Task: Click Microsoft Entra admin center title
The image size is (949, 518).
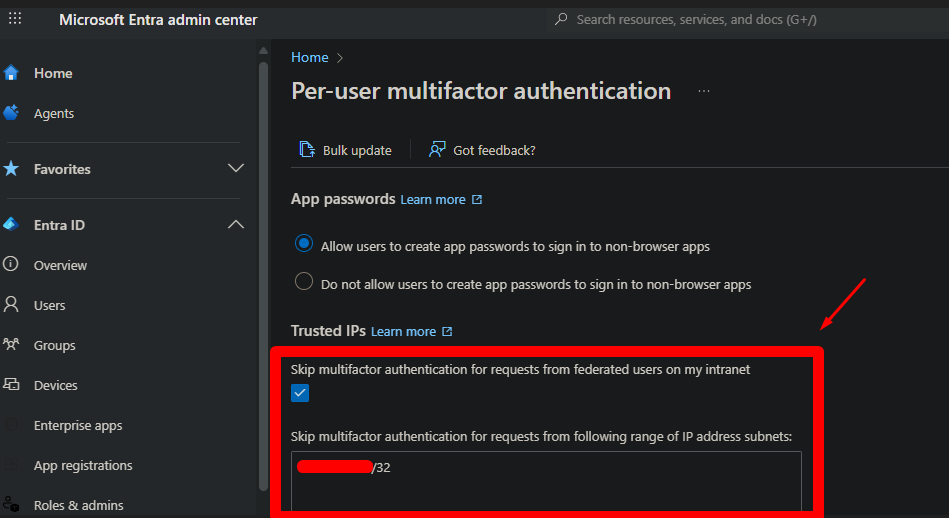Action: (x=158, y=20)
